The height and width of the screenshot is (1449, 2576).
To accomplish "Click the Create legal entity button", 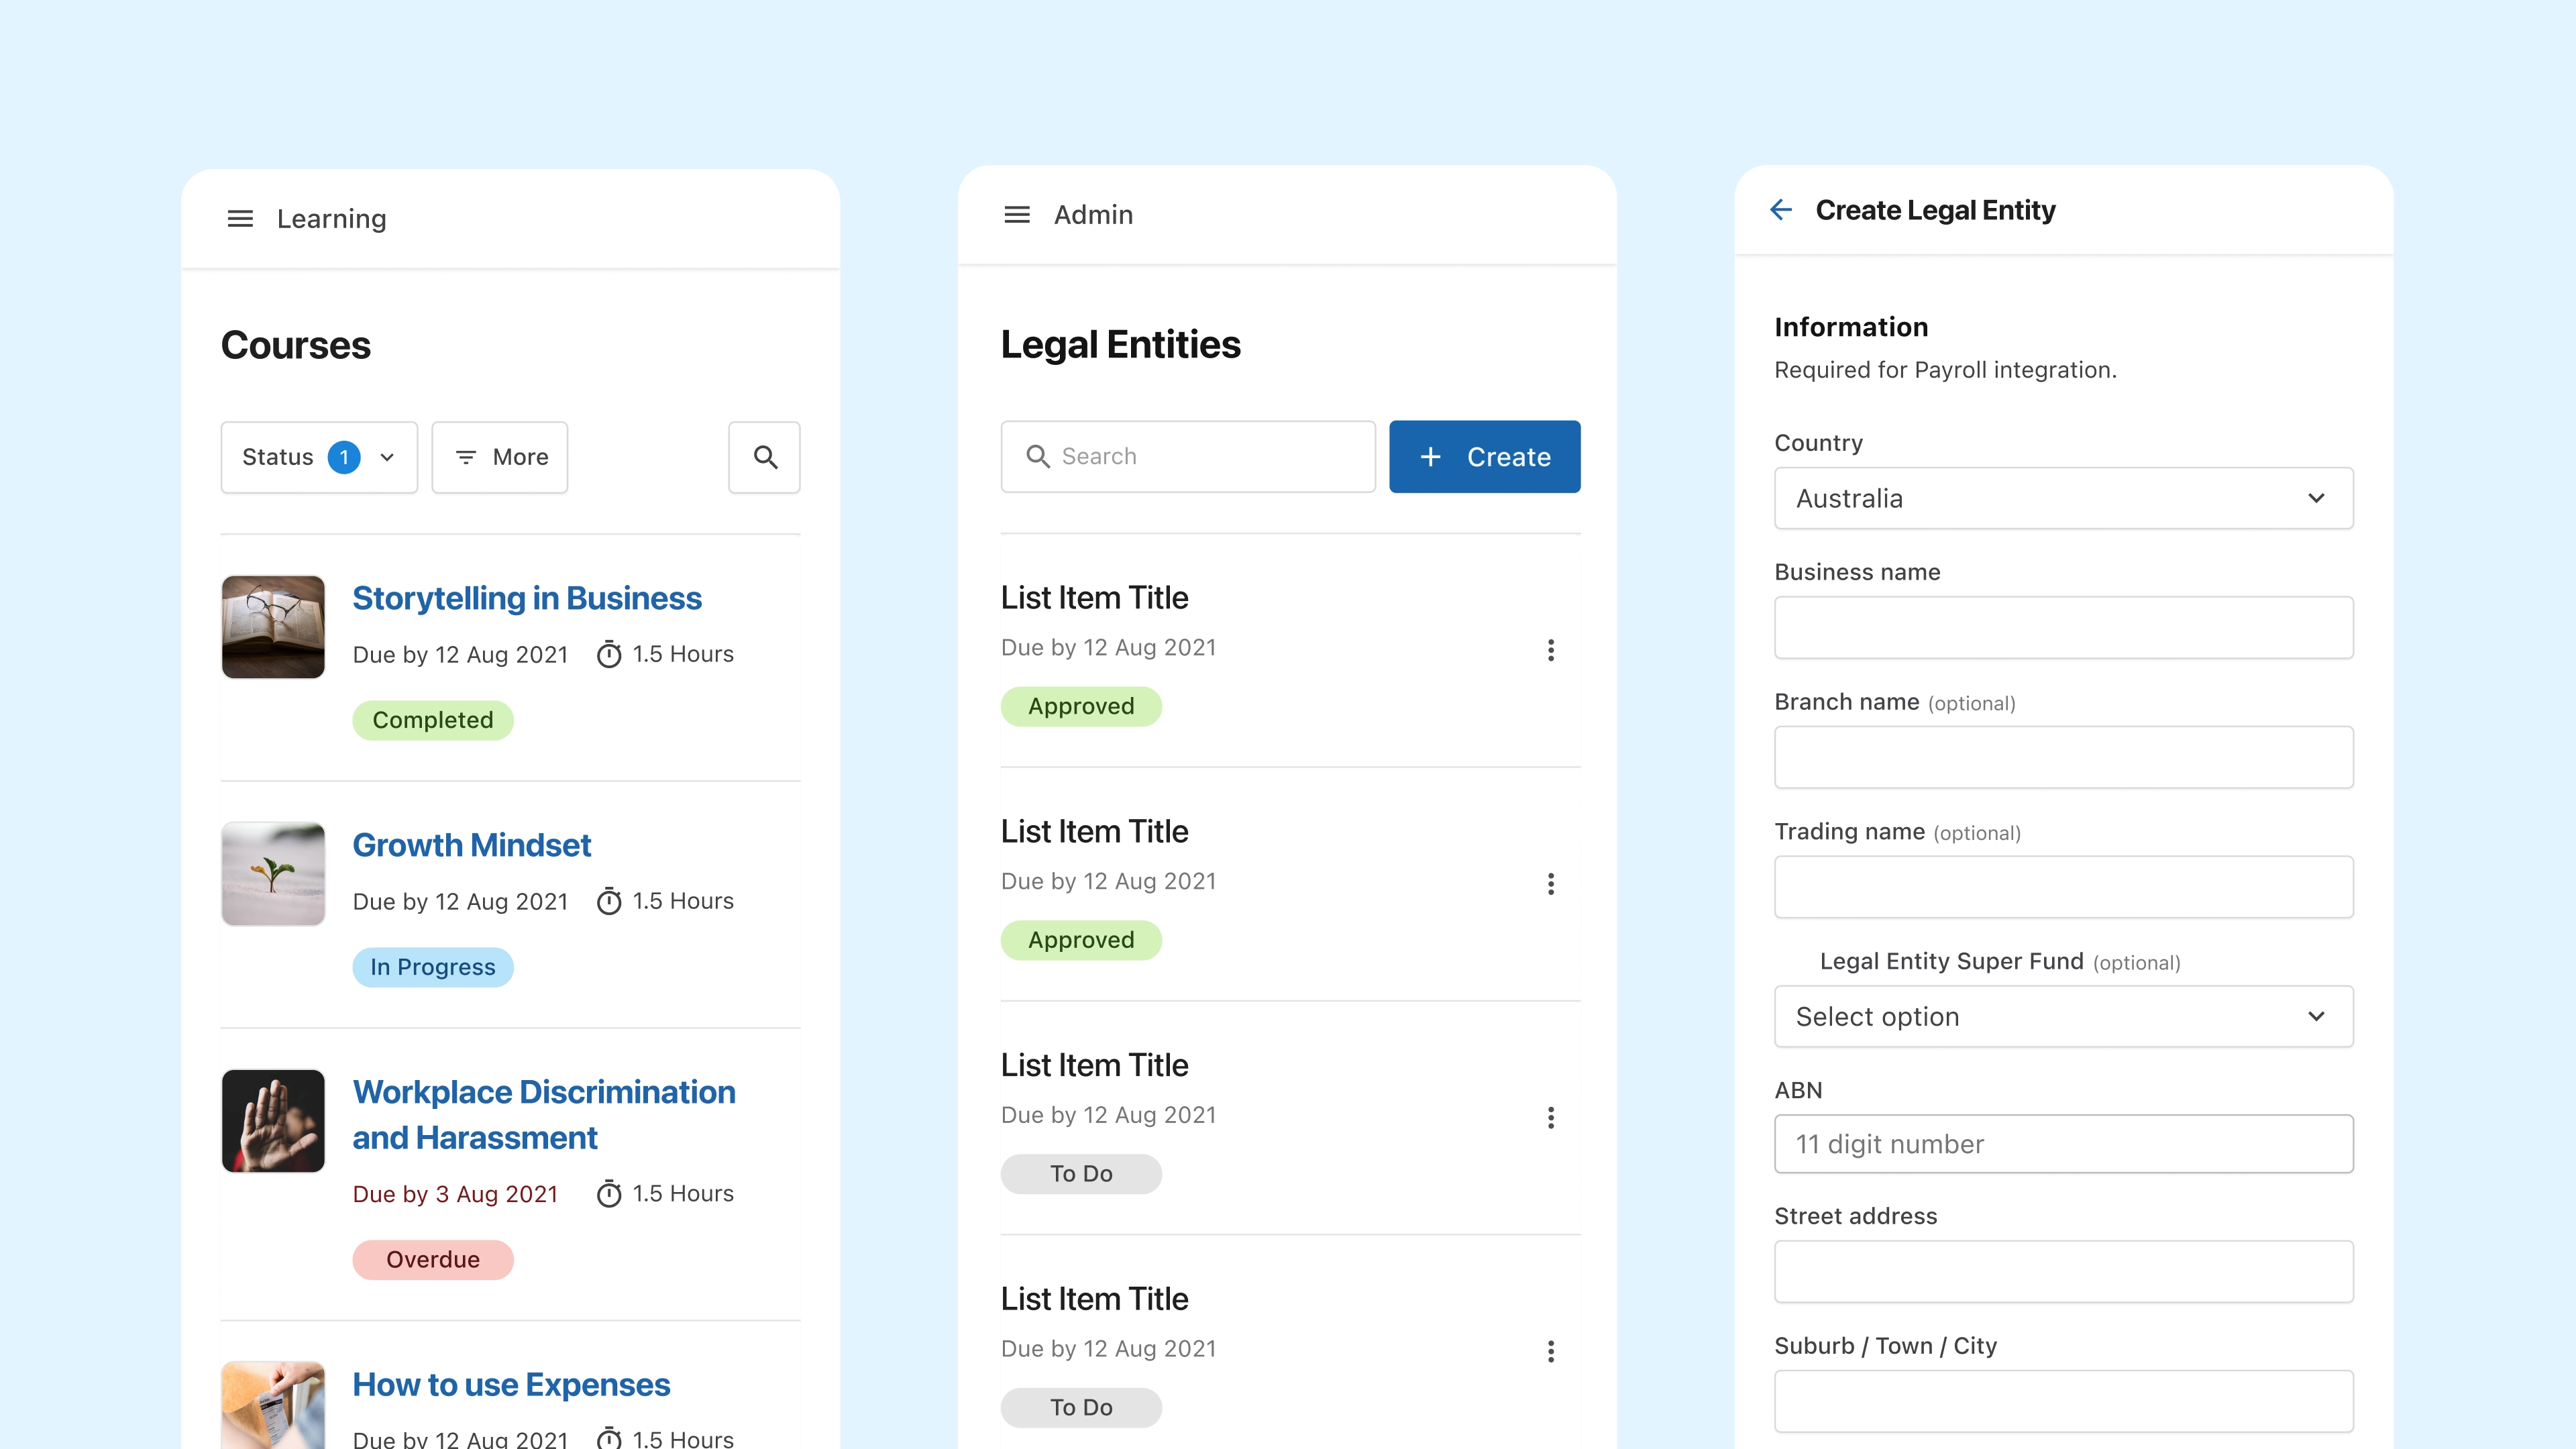I will tap(1484, 456).
